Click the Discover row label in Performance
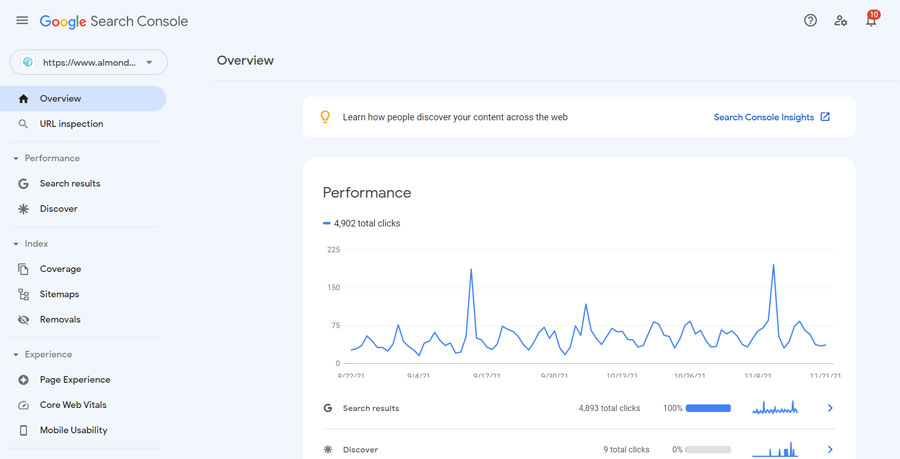This screenshot has height=459, width=900. tap(360, 450)
